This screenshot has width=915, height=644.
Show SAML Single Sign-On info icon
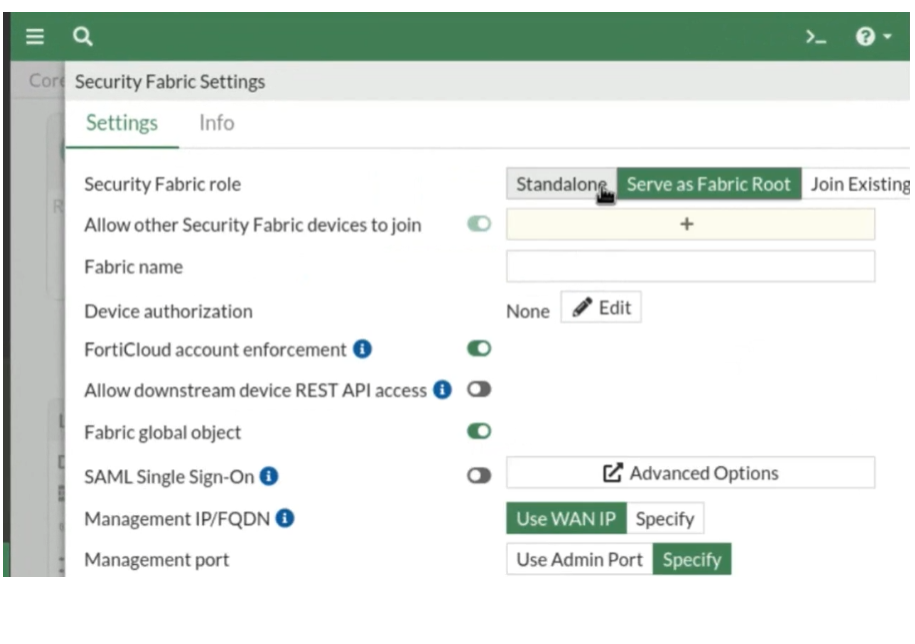point(268,476)
